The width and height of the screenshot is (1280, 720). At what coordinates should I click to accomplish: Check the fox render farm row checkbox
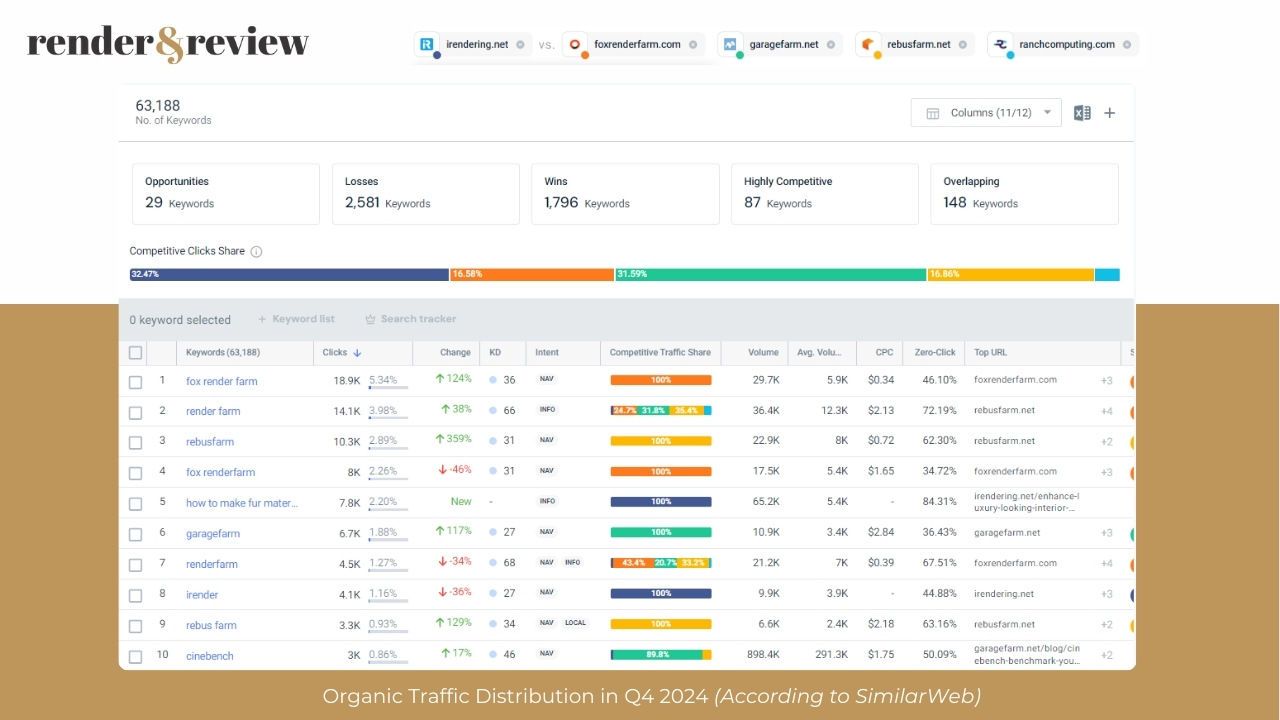[135, 381]
